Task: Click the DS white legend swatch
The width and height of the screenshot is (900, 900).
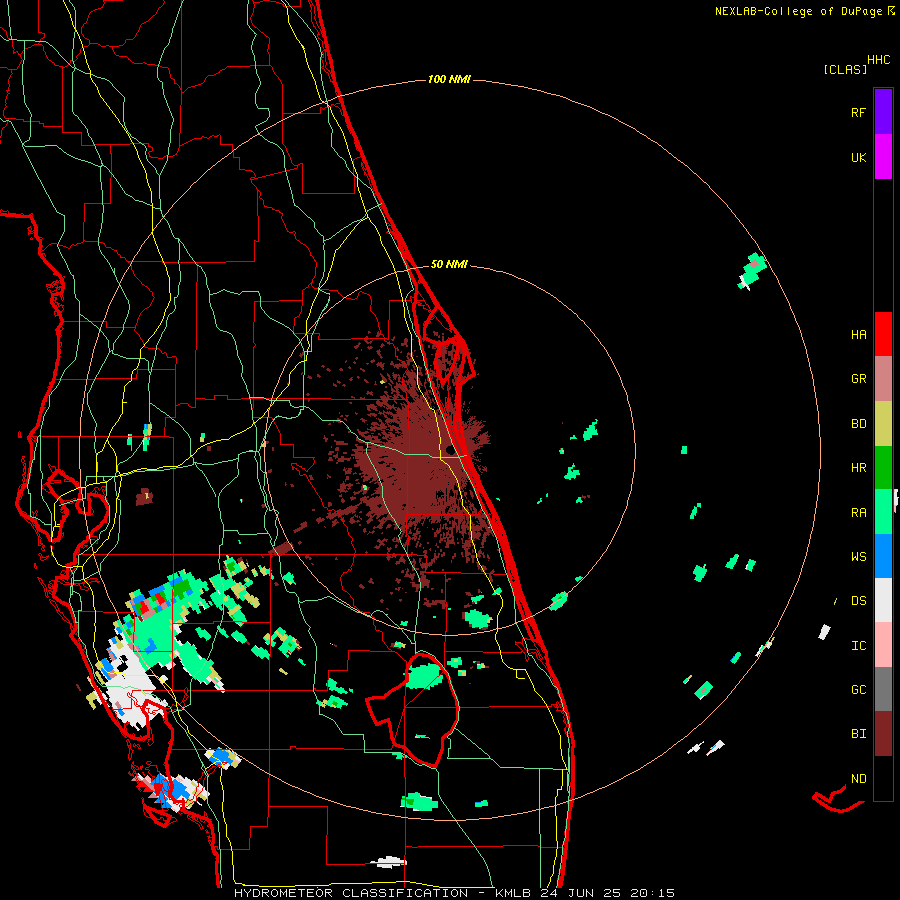Action: [x=883, y=600]
